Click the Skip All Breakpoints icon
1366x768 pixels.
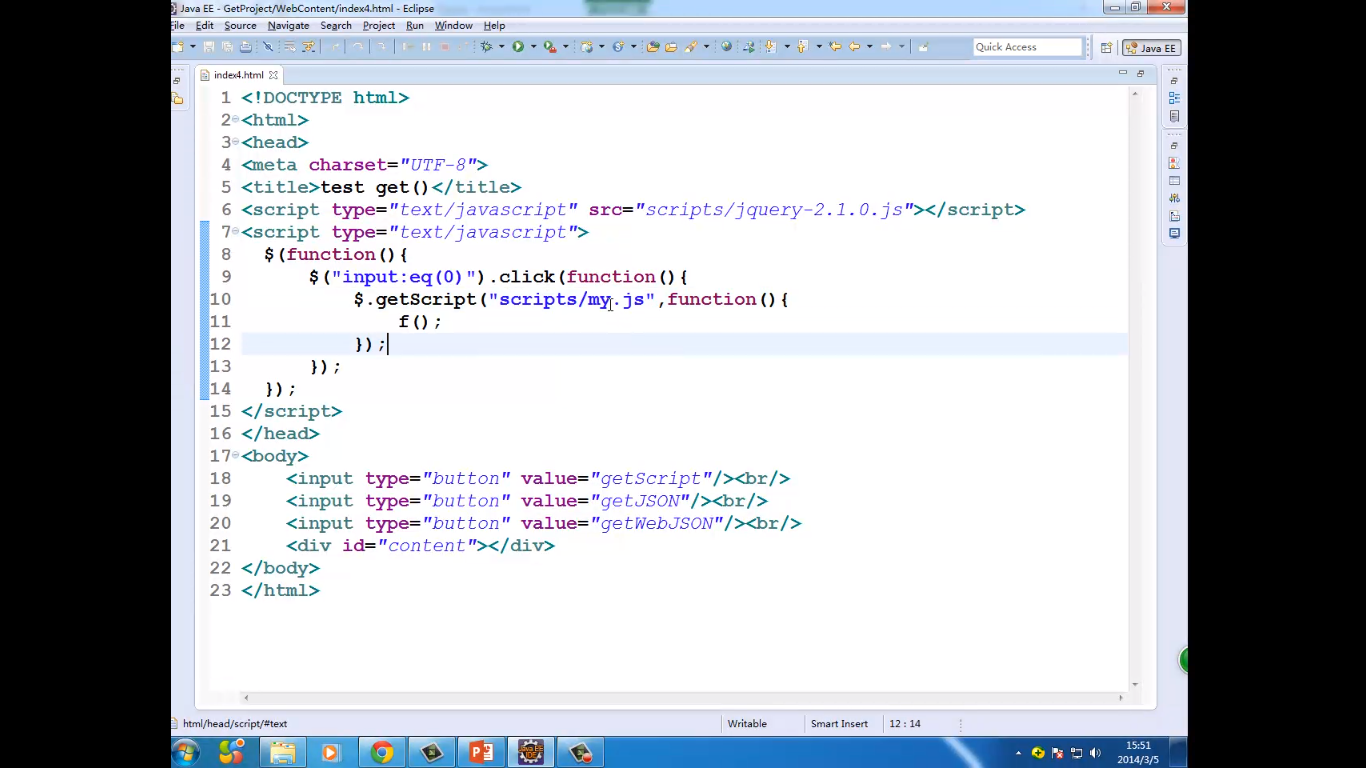tap(268, 47)
